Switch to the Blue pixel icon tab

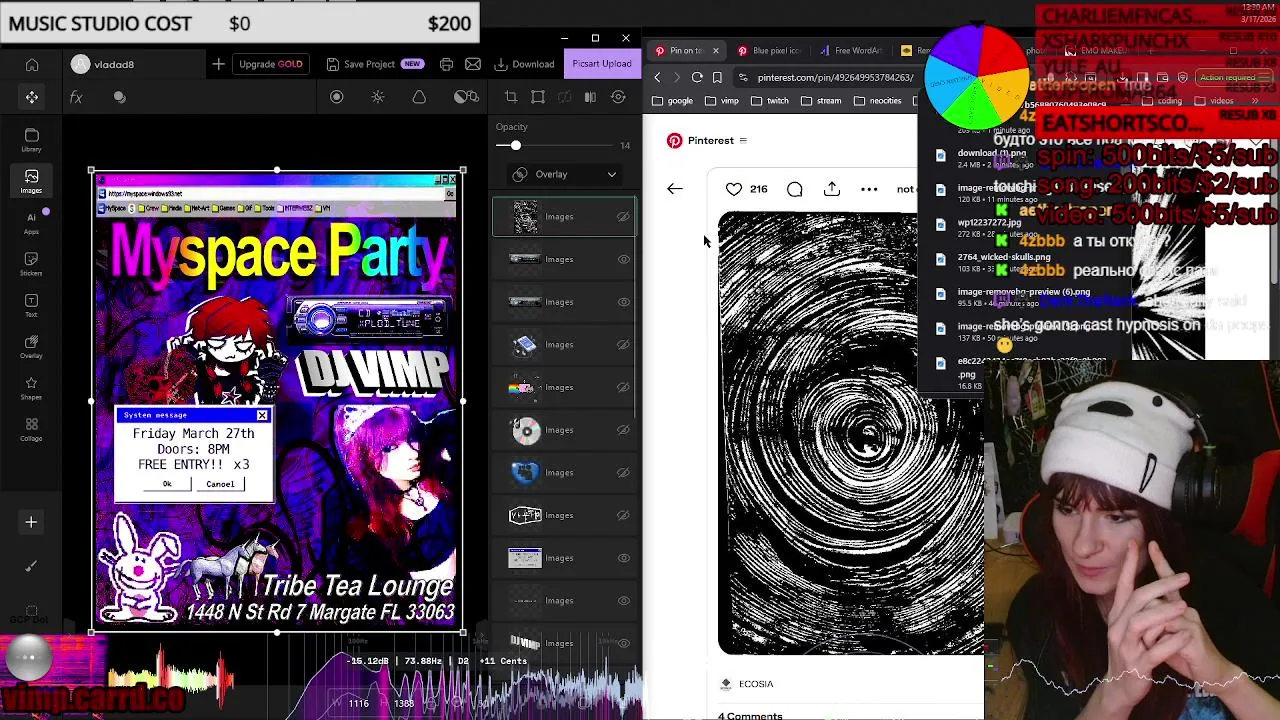pos(770,50)
